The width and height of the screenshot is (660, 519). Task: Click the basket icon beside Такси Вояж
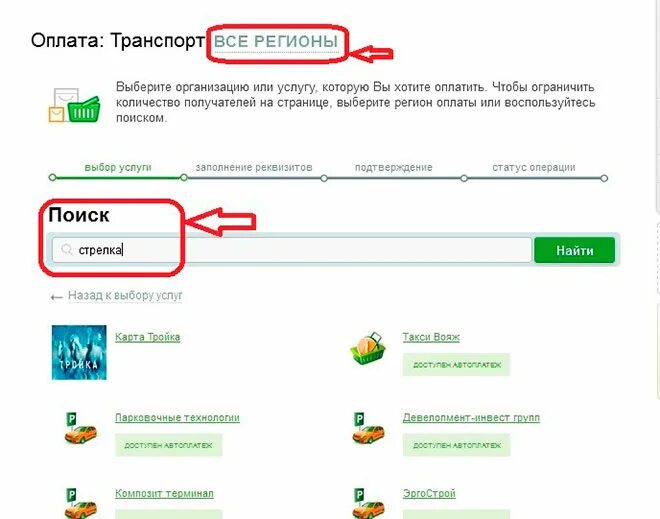368,349
